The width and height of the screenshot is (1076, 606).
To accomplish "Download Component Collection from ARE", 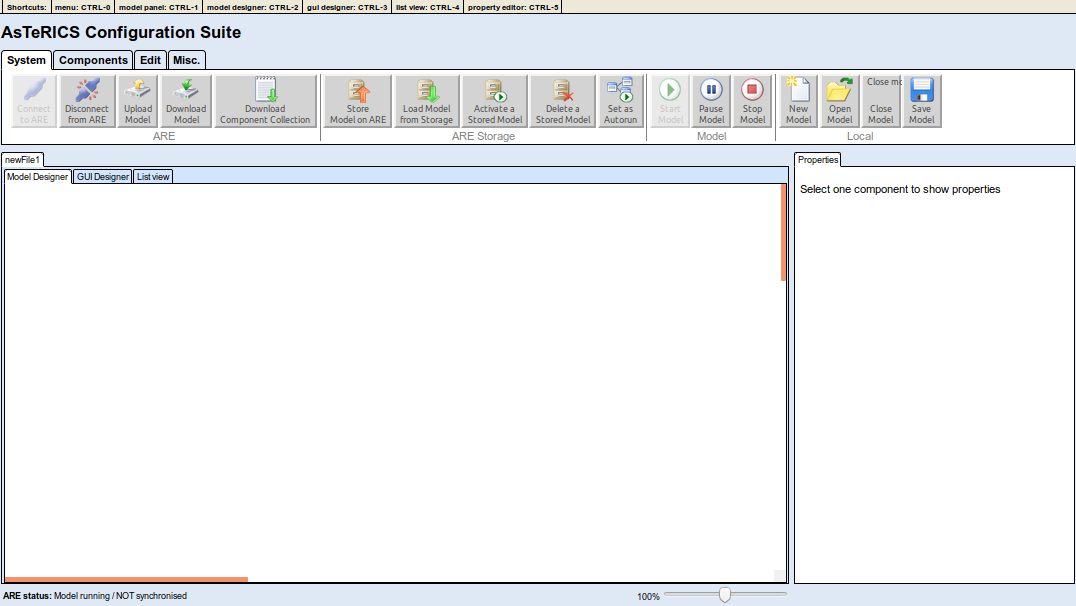I will (265, 101).
